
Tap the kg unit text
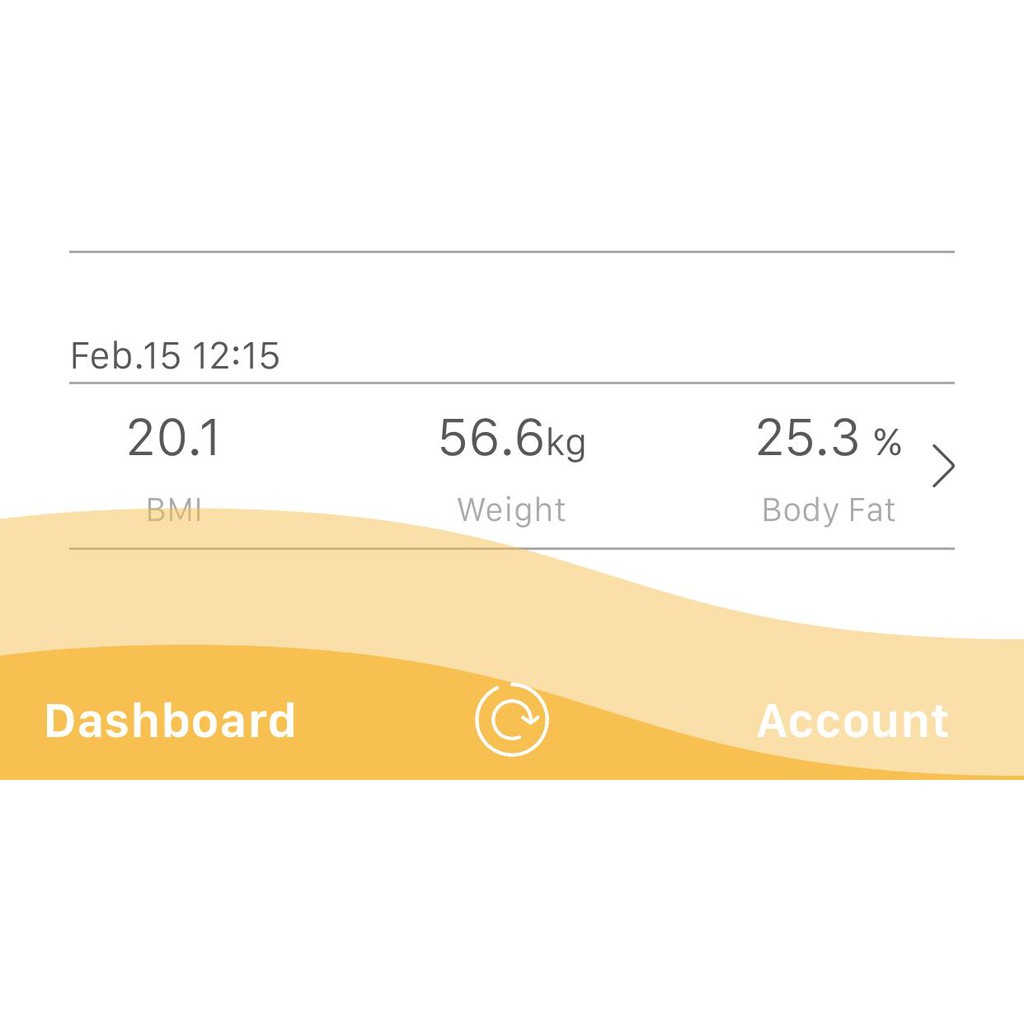(x=566, y=442)
